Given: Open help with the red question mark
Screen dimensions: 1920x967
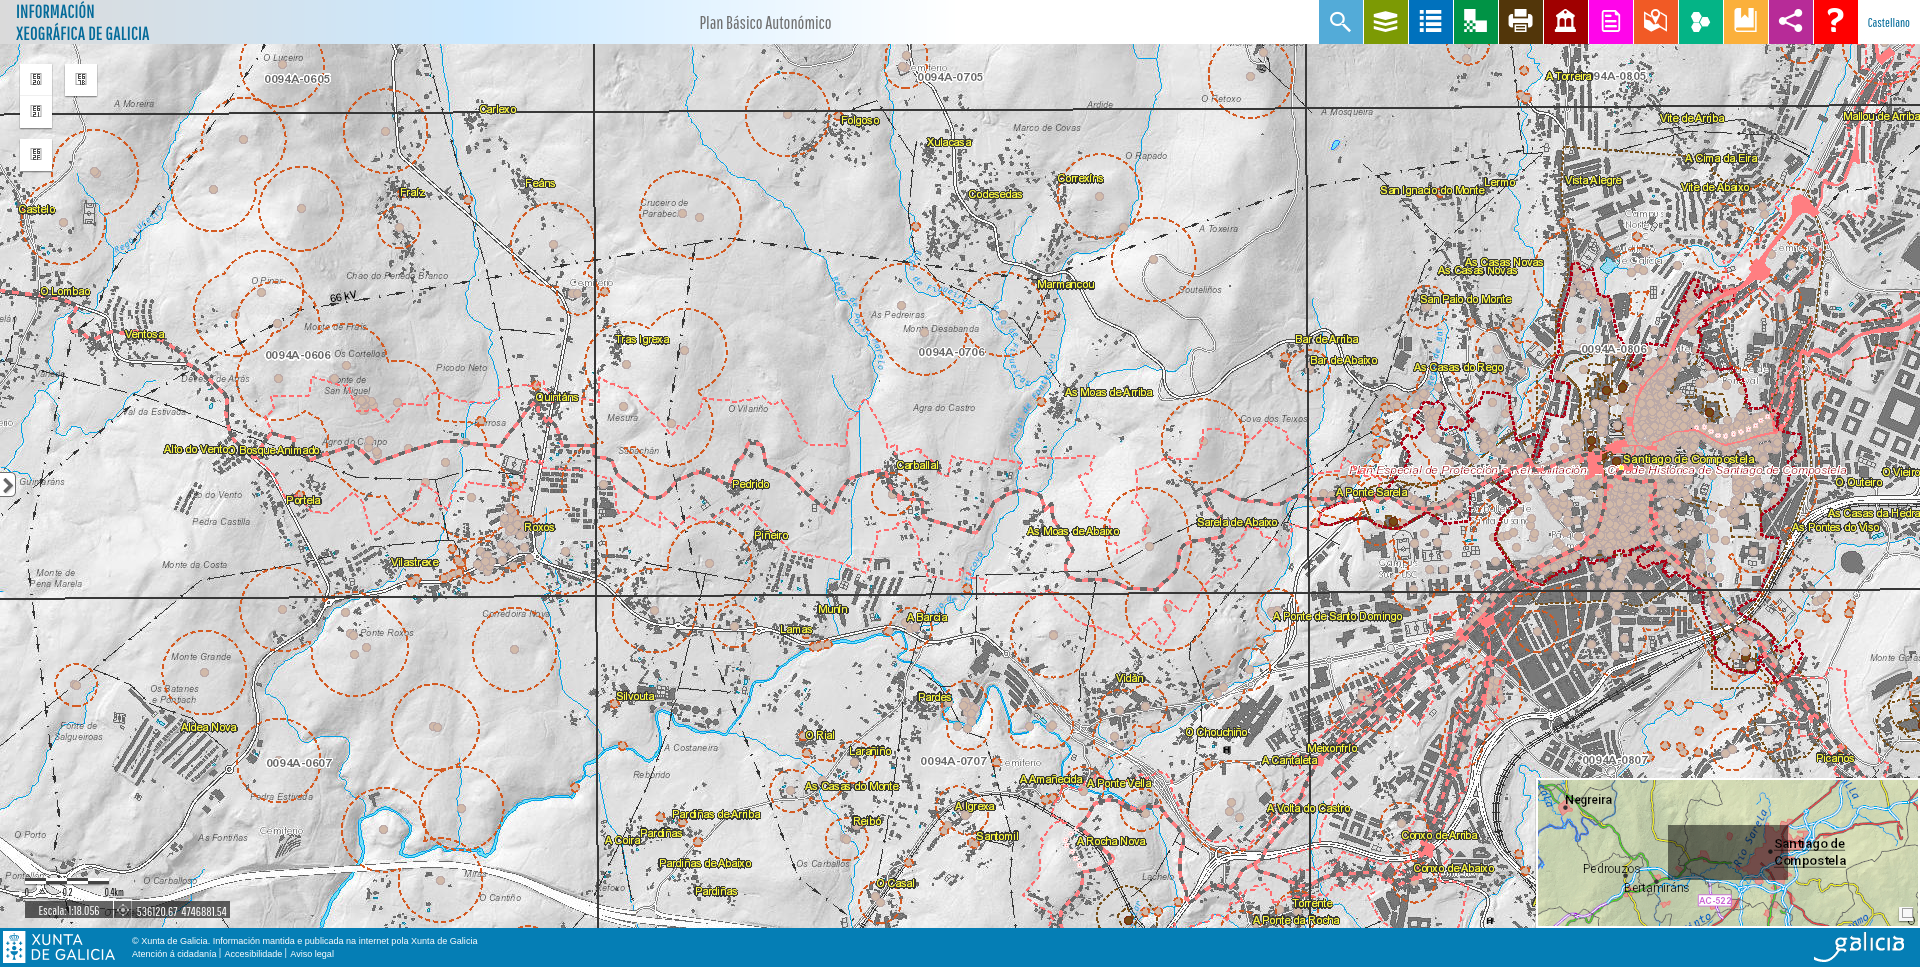Looking at the screenshot, I should [x=1835, y=22].
